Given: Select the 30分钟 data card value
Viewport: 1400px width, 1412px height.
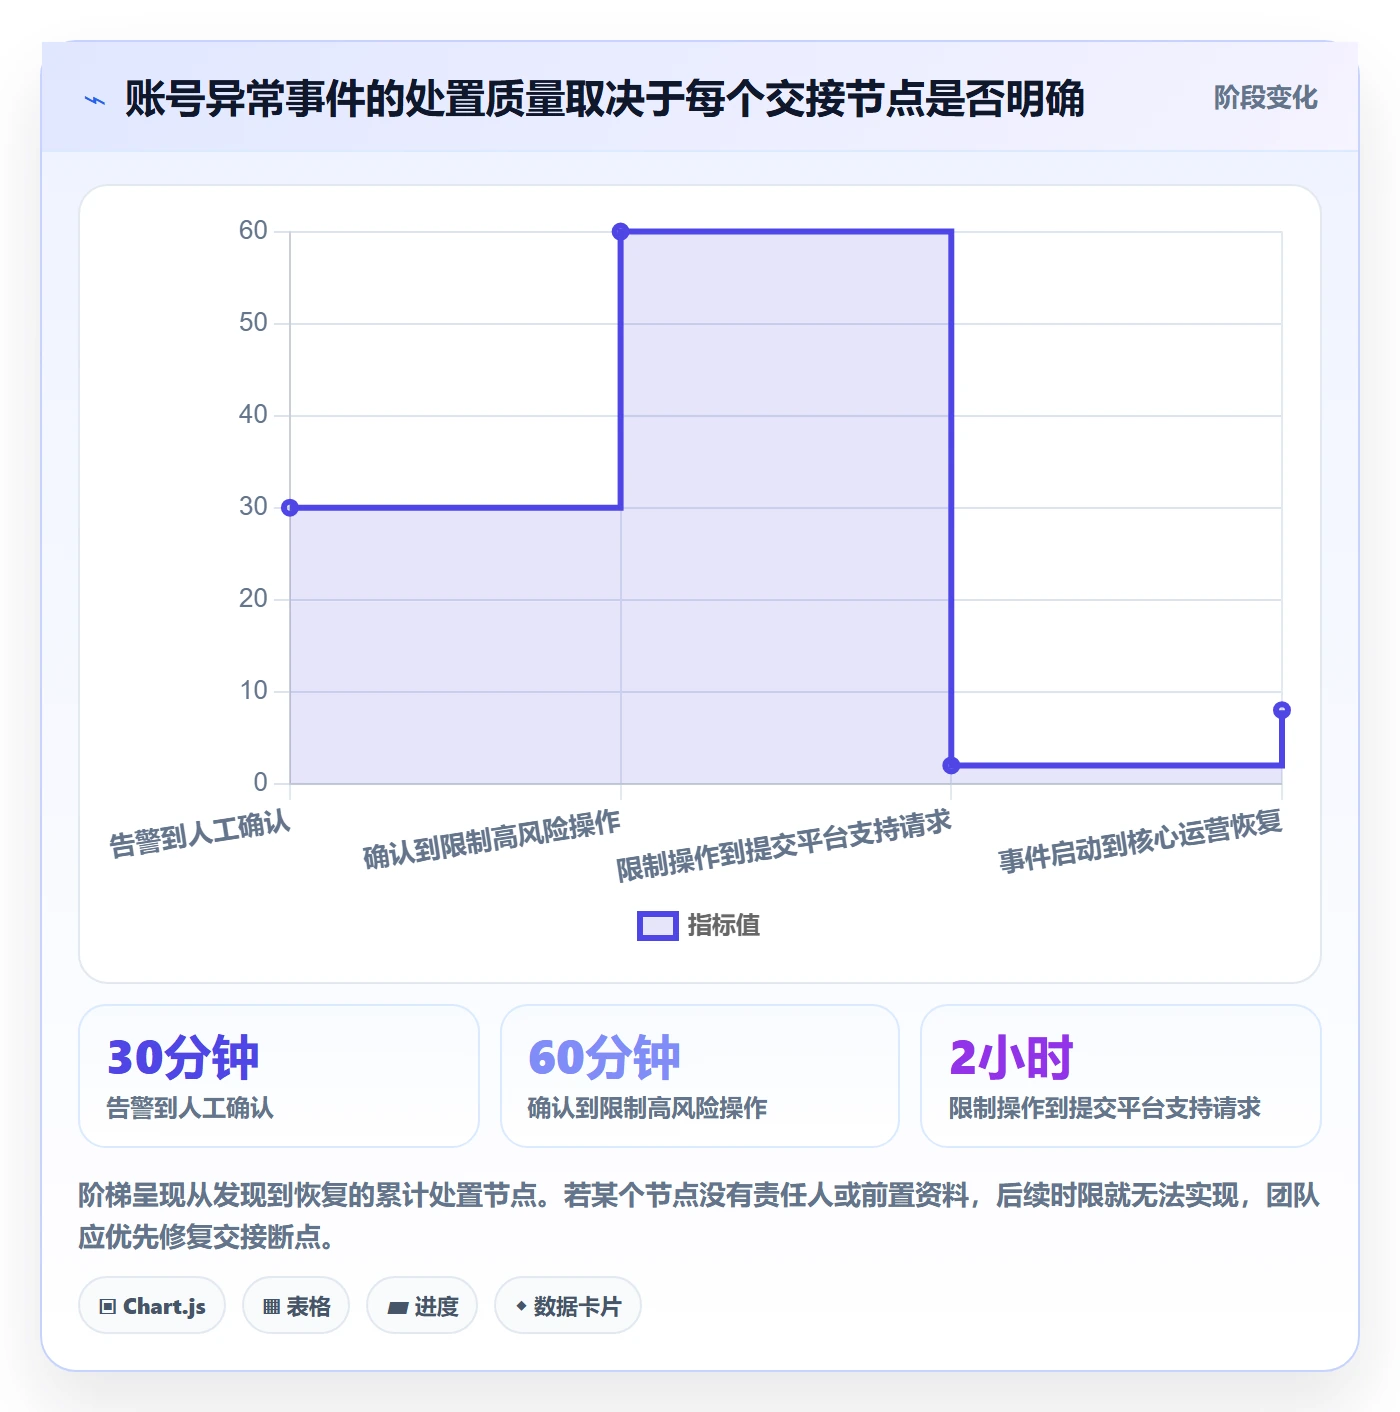Looking at the screenshot, I should coord(183,1057).
